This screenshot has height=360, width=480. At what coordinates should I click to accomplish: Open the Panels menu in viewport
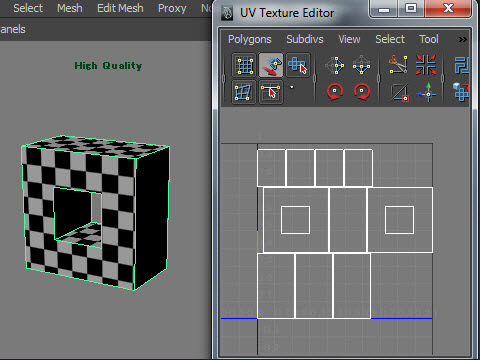coord(13,29)
